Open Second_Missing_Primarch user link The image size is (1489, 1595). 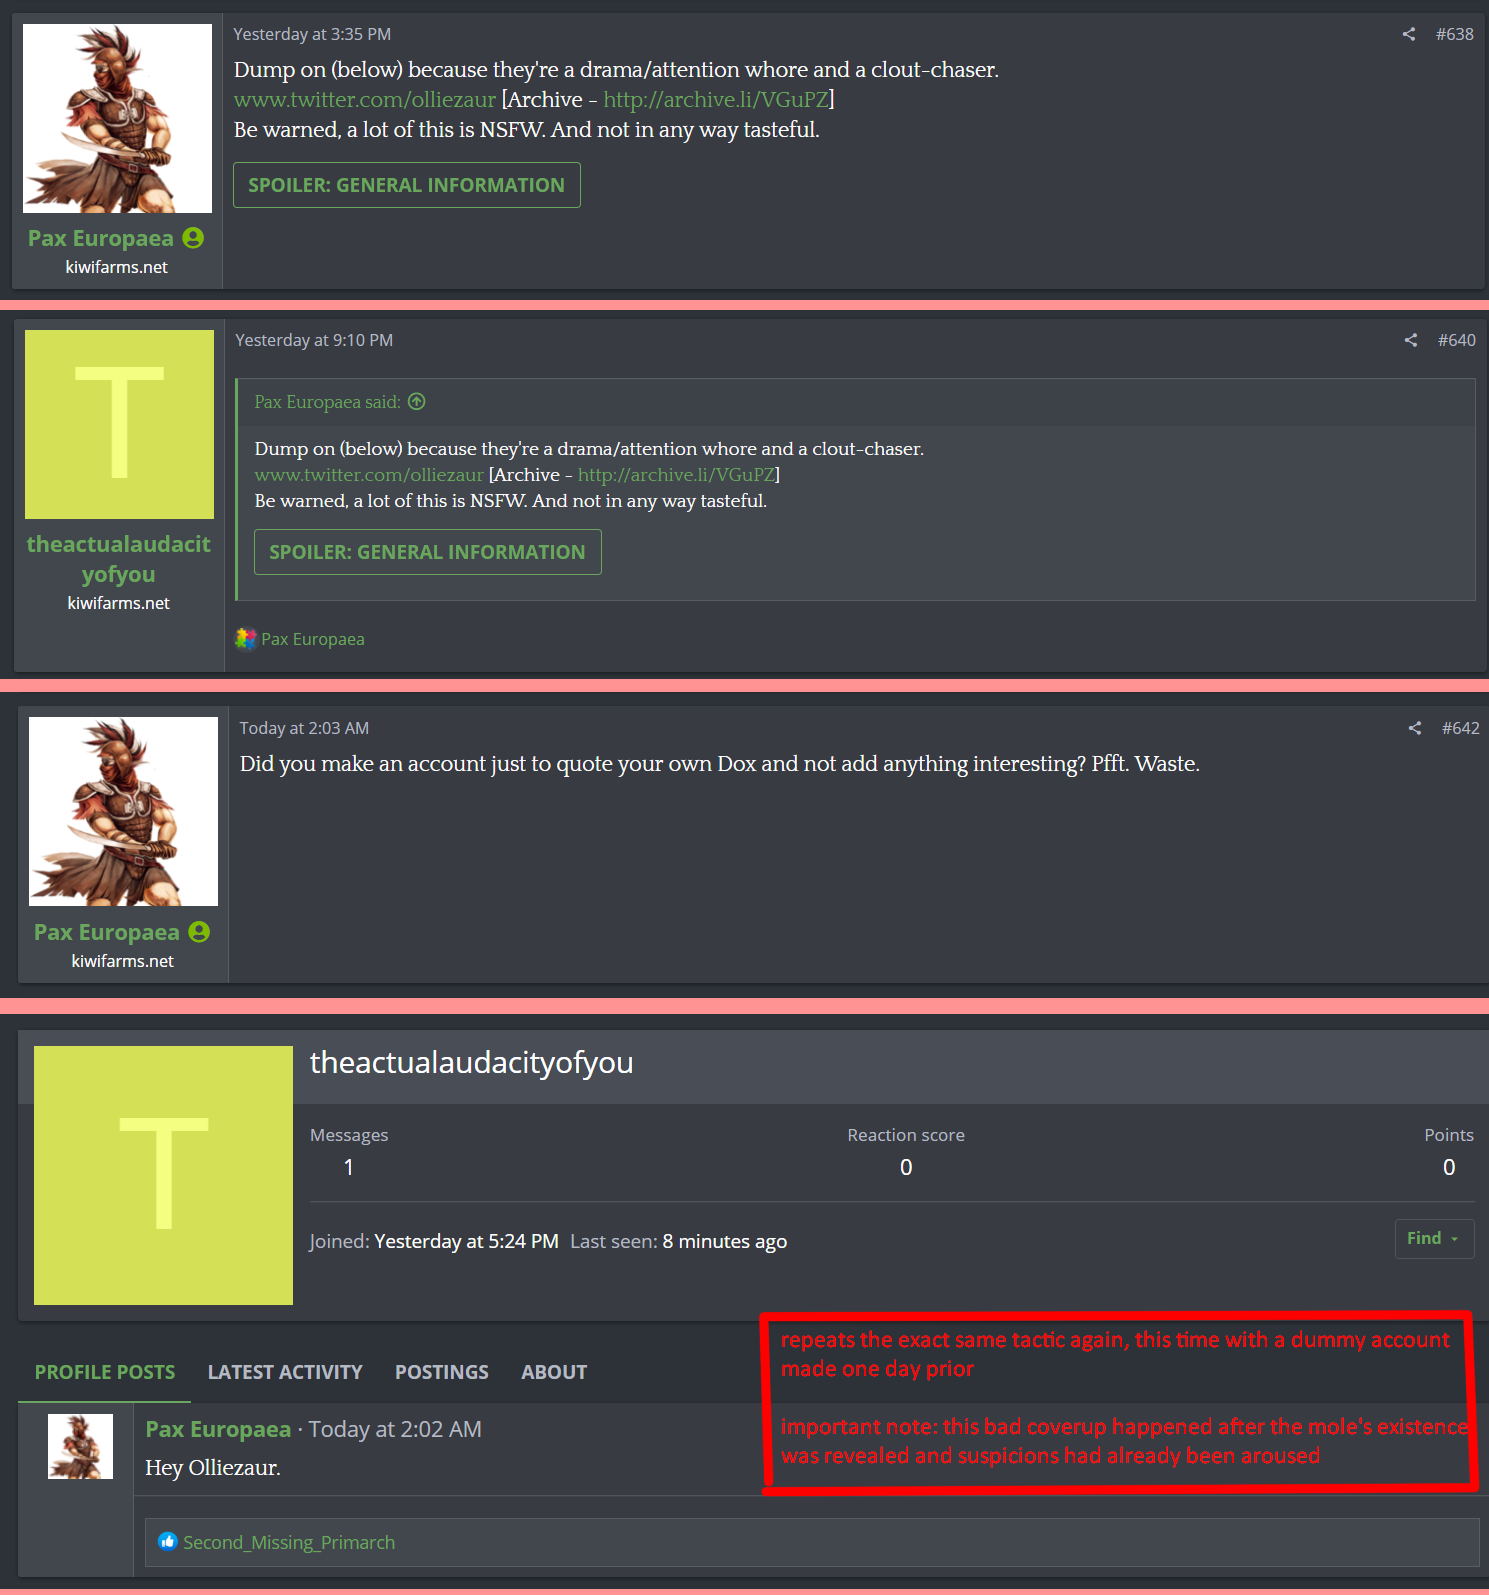click(289, 1542)
